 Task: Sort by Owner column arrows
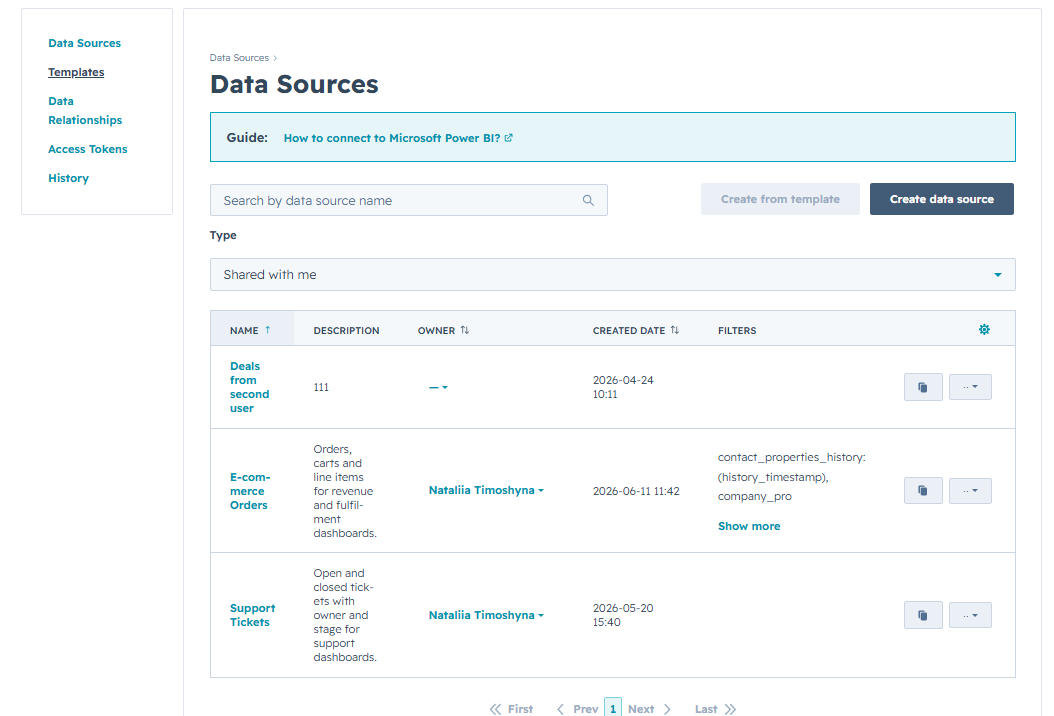point(464,330)
